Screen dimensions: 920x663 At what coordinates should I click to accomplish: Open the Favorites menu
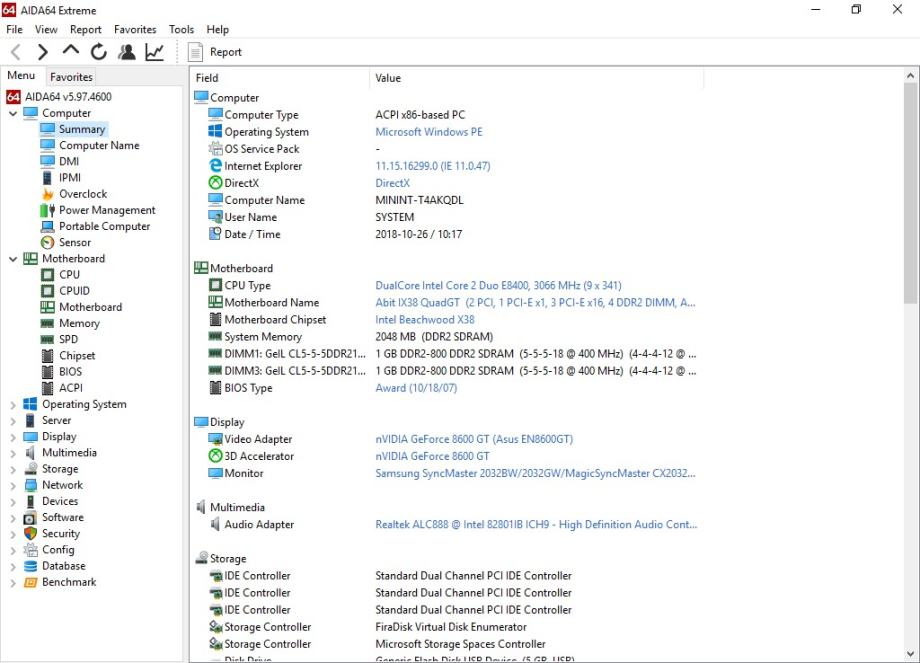click(x=135, y=29)
